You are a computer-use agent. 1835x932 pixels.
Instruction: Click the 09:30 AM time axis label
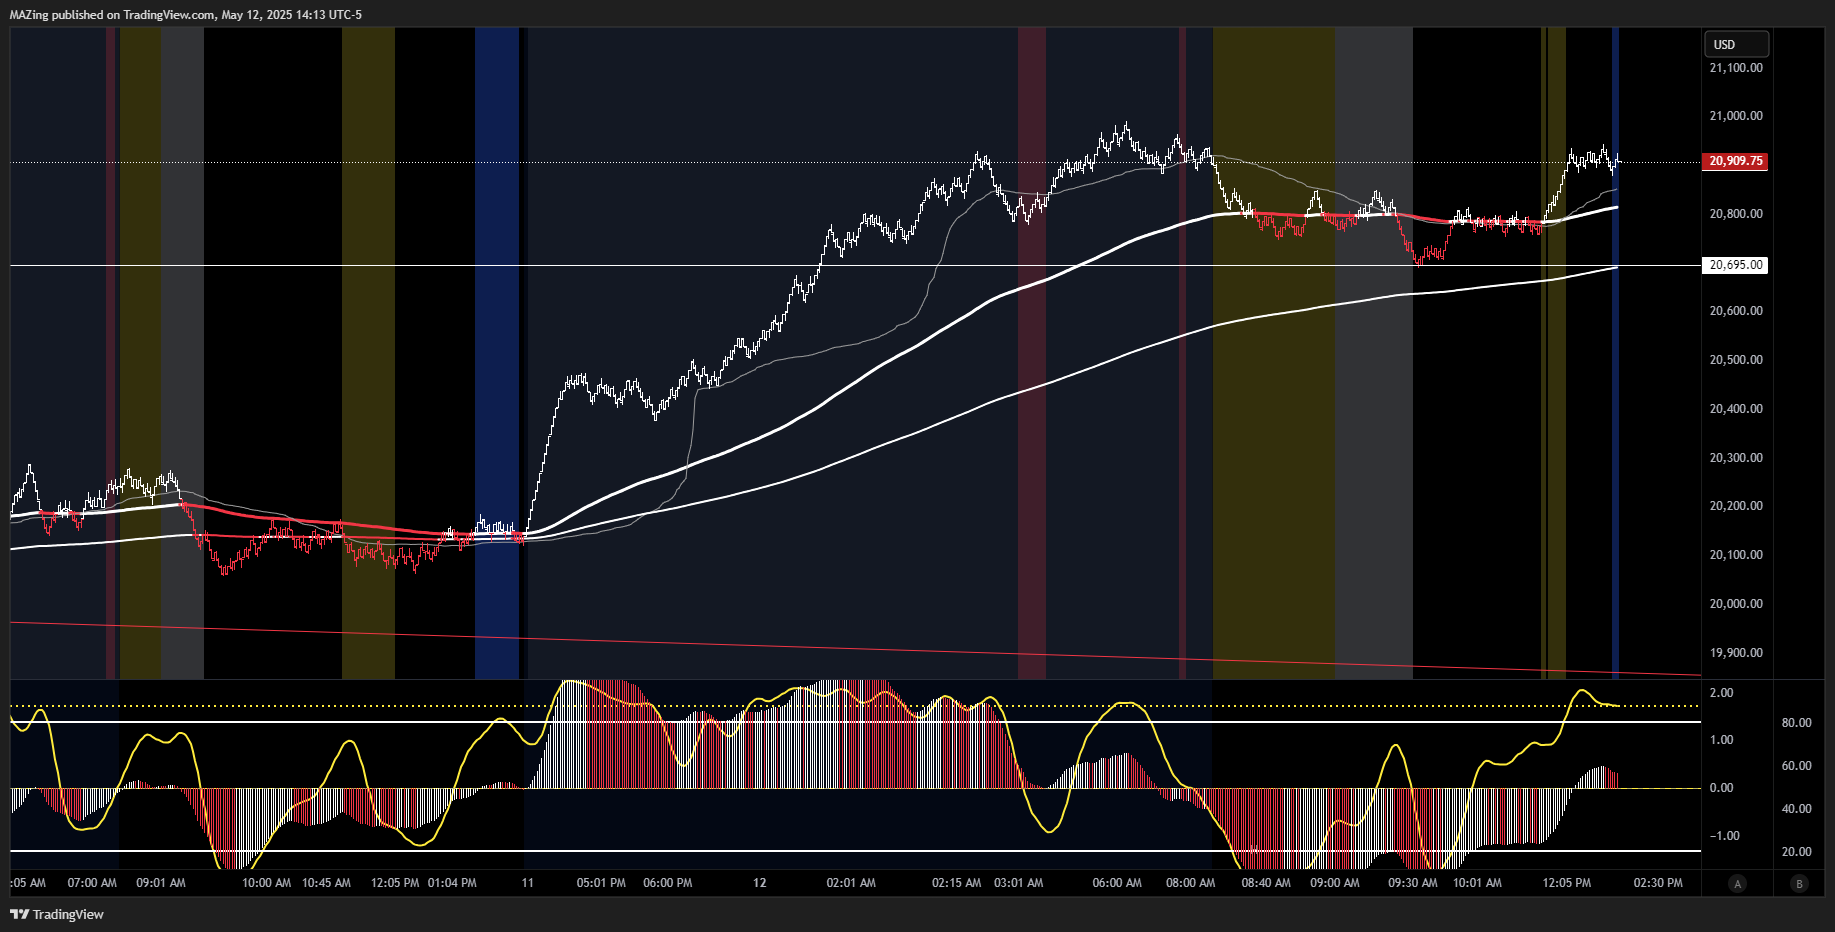pos(1413,883)
